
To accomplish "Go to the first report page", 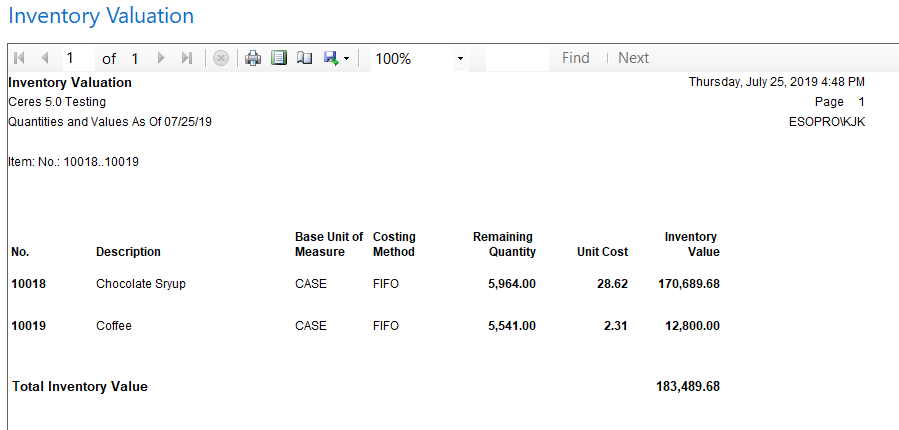I will coord(20,58).
